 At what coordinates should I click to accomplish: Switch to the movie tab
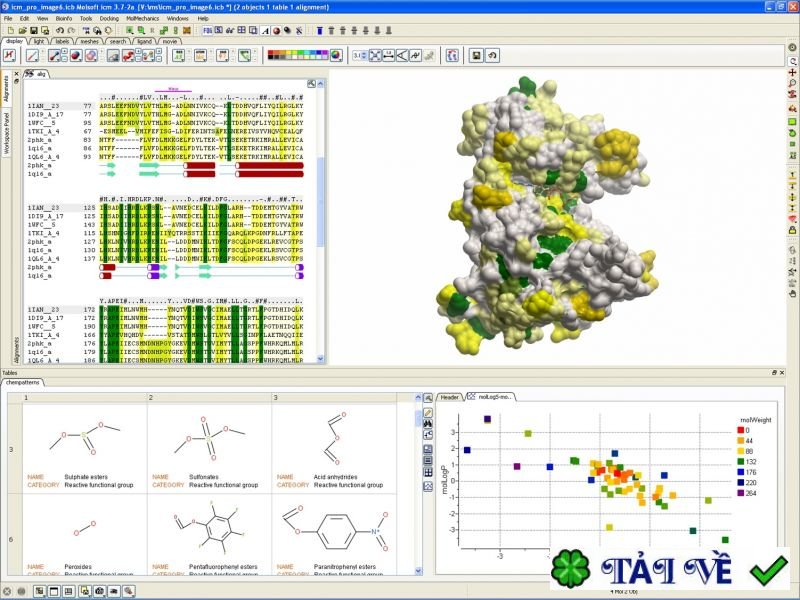[170, 41]
